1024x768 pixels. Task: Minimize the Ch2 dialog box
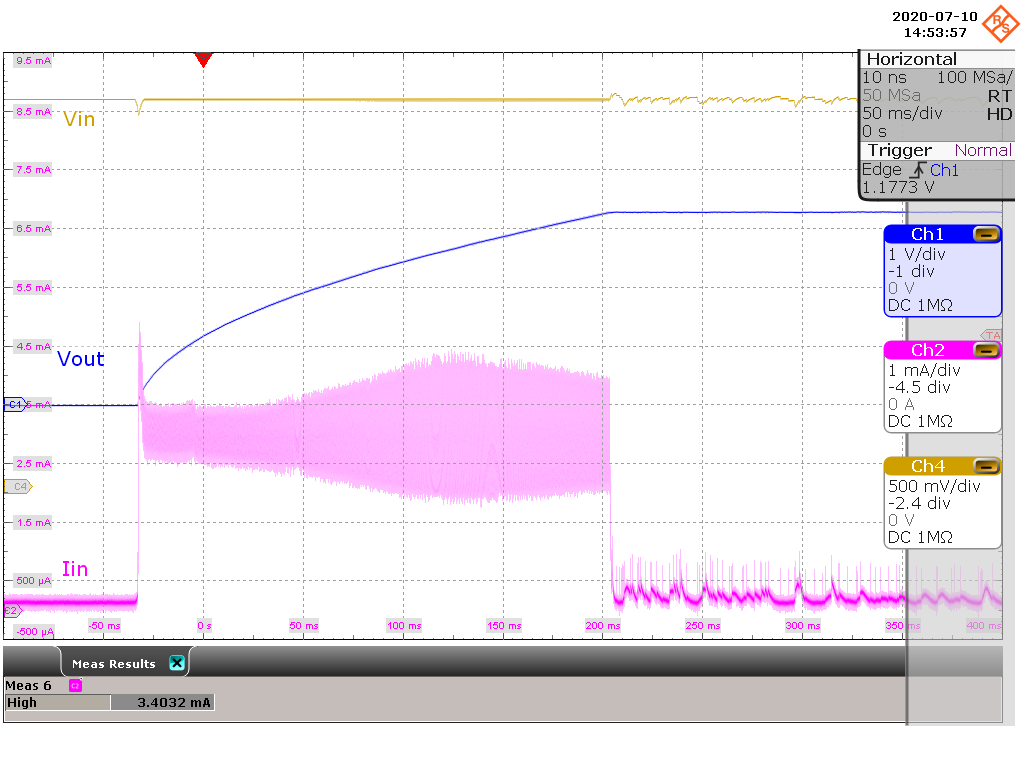[x=988, y=350]
